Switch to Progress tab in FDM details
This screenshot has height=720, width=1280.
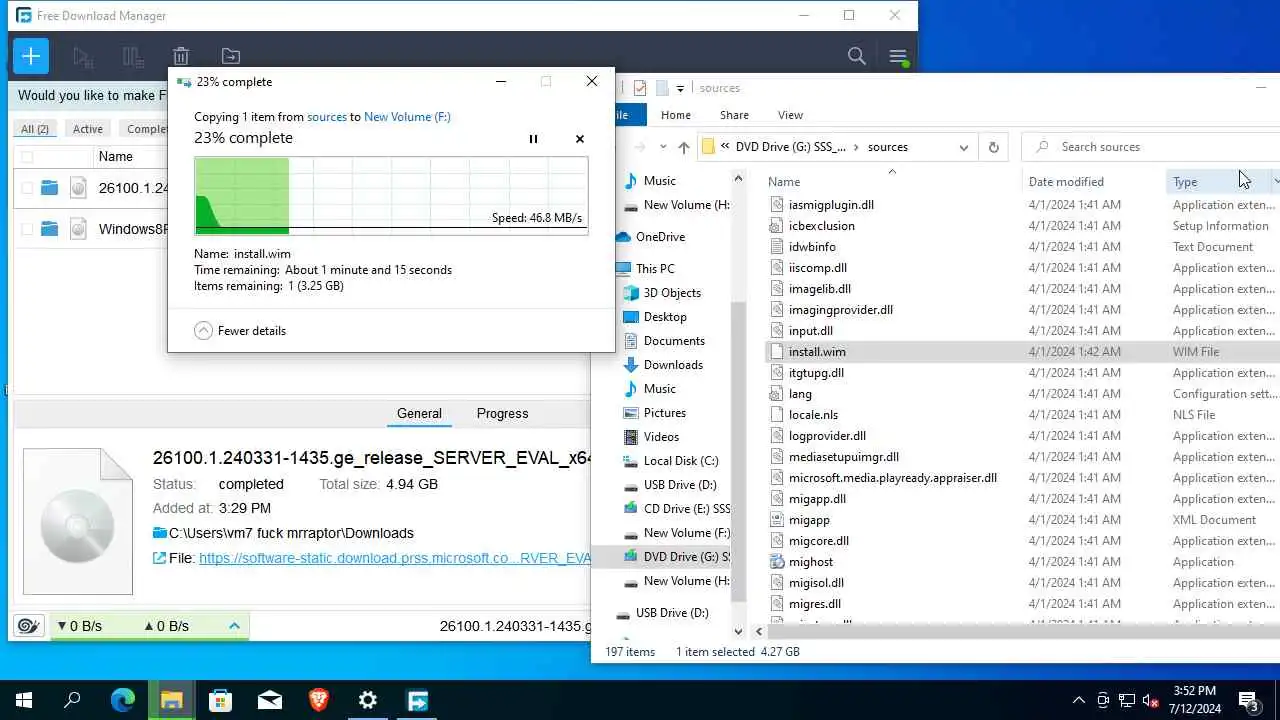pos(502,413)
